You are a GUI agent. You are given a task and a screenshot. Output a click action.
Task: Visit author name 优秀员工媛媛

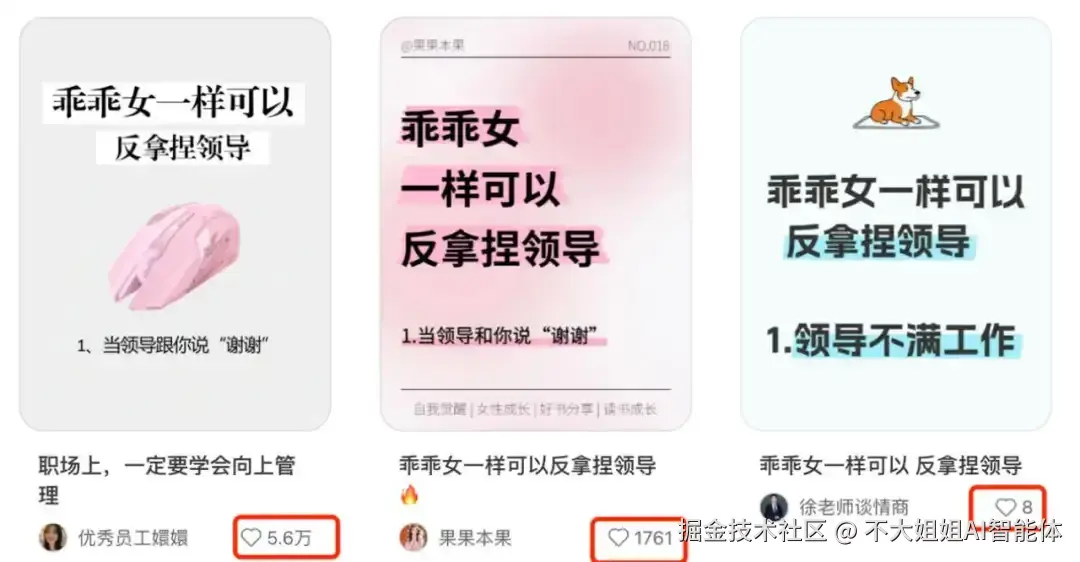click(133, 538)
